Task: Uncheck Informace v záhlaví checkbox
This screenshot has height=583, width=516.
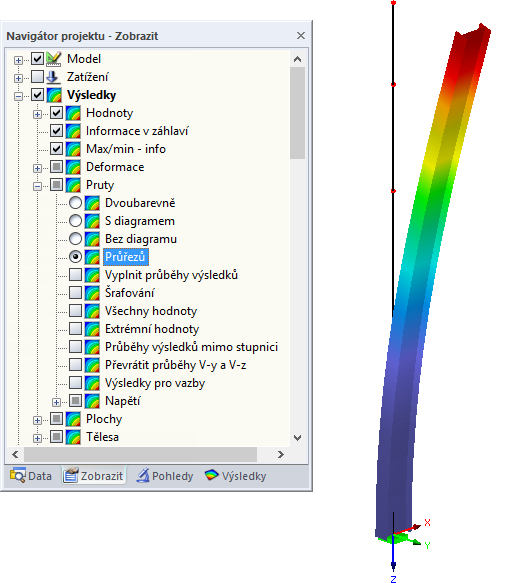Action: [x=57, y=131]
